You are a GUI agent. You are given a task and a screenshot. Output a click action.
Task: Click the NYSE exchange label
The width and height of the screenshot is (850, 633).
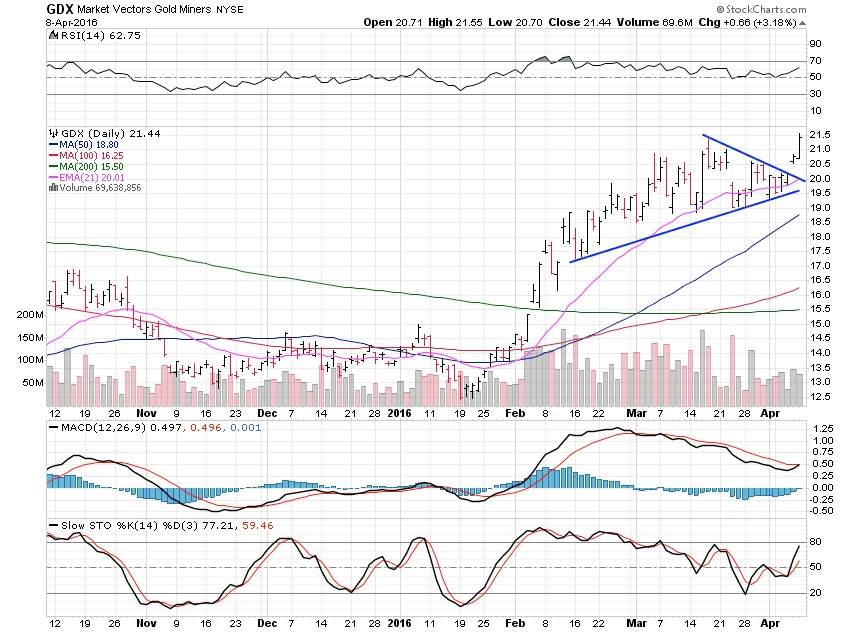[230, 10]
